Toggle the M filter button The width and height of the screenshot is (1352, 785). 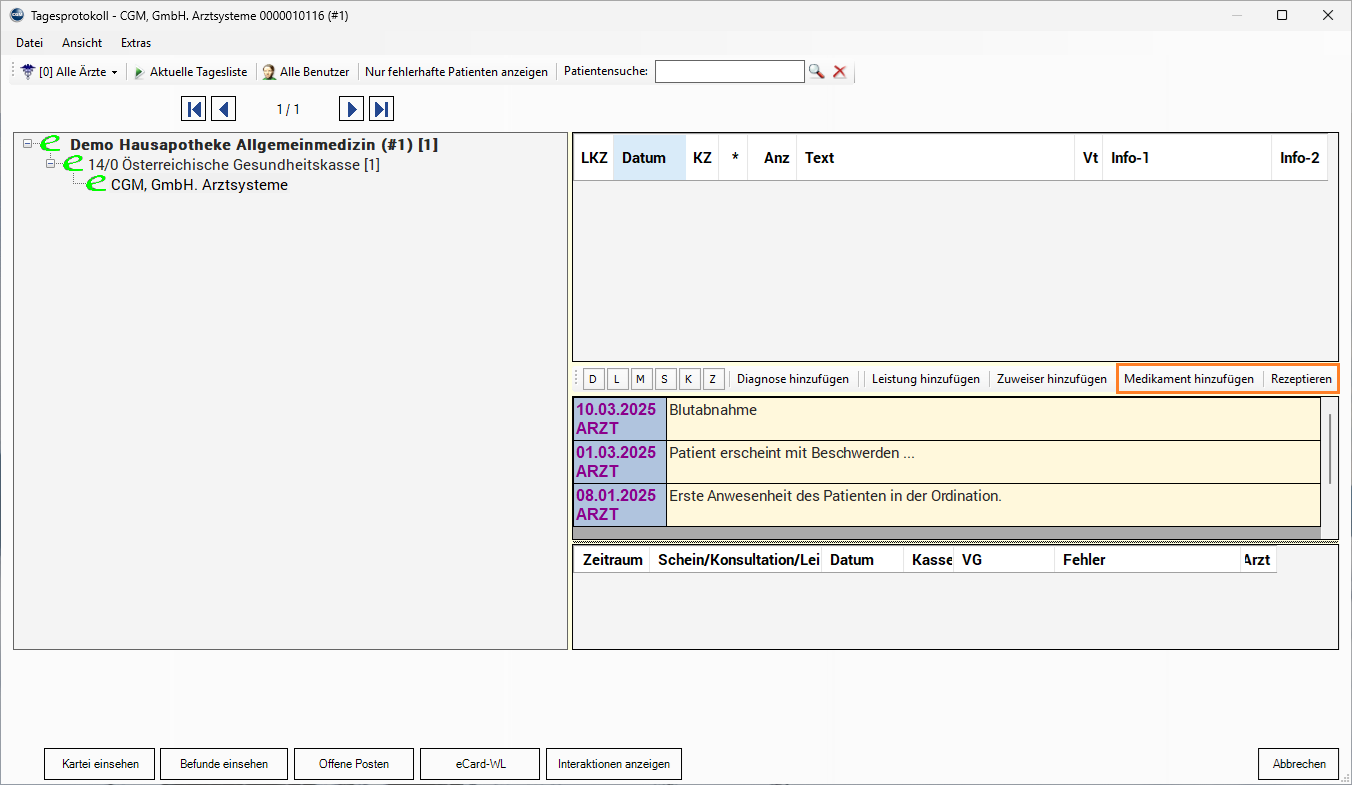[641, 379]
